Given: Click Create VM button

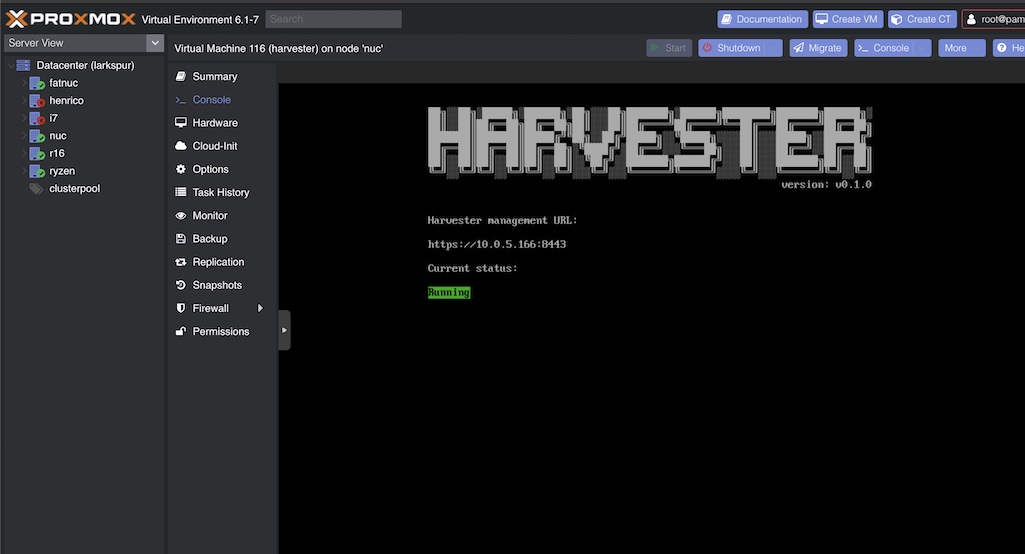Looking at the screenshot, I should coord(848,19).
